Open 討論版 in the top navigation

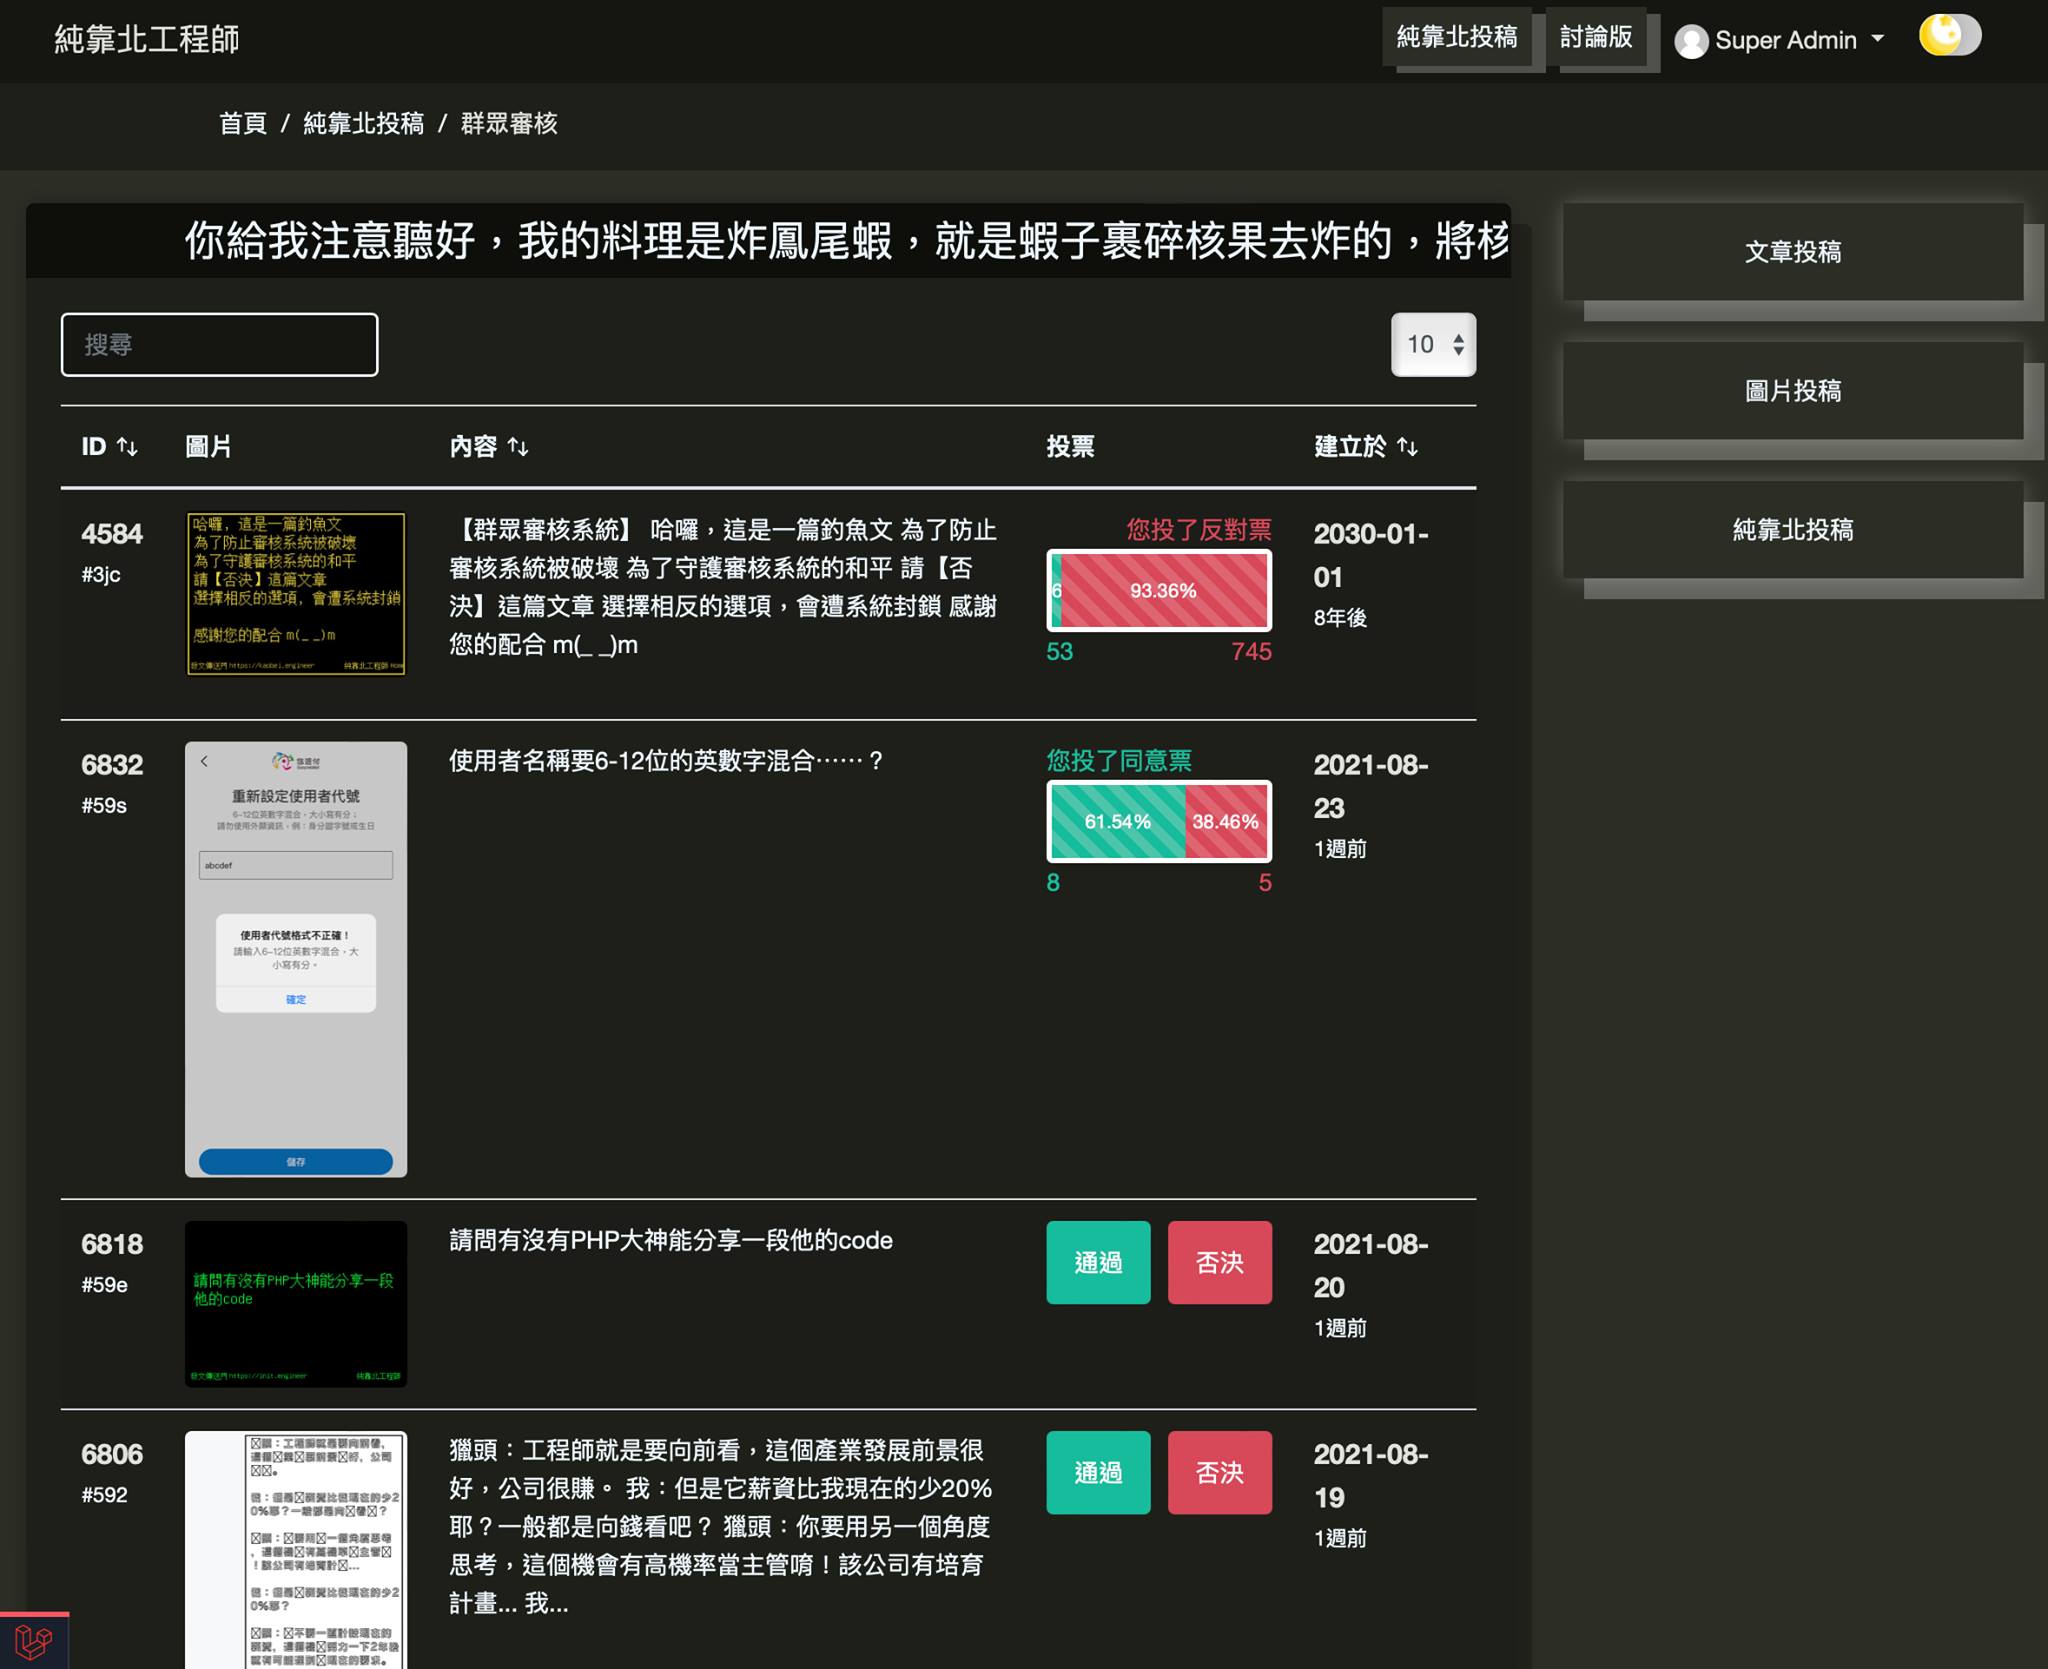1596,37
